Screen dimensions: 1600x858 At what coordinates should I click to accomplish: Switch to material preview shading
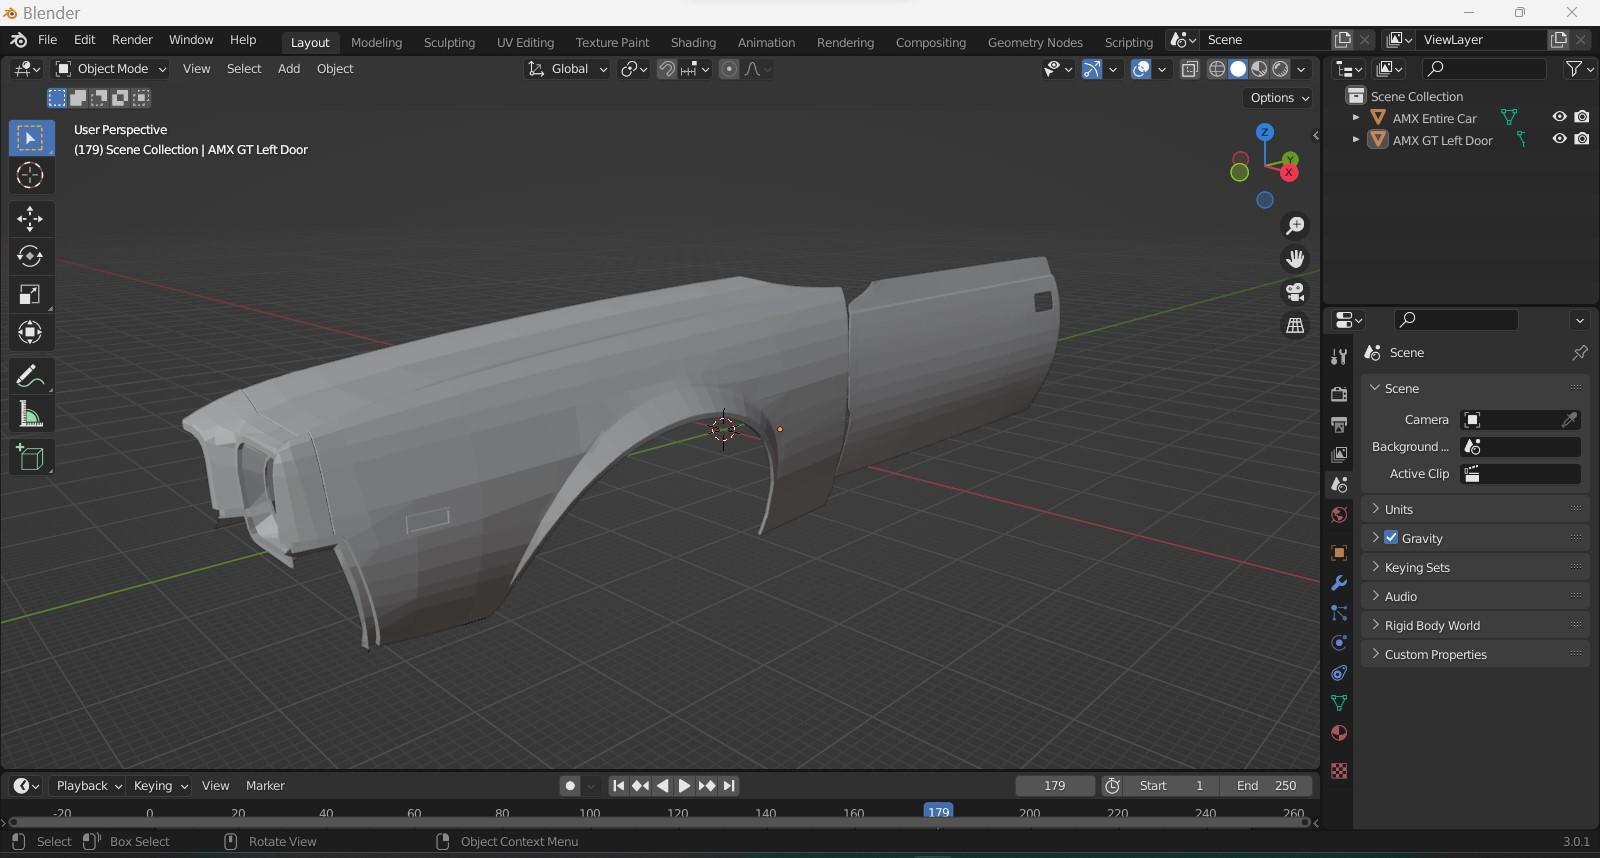(x=1259, y=69)
